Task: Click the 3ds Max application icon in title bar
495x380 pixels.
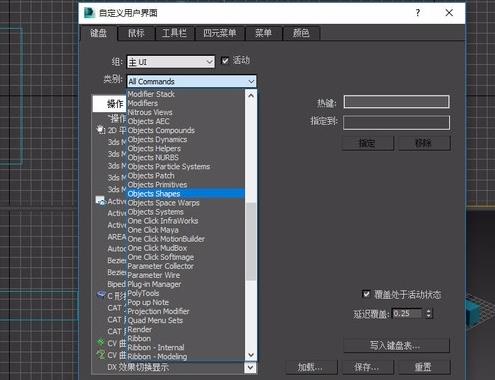Action: (89, 13)
